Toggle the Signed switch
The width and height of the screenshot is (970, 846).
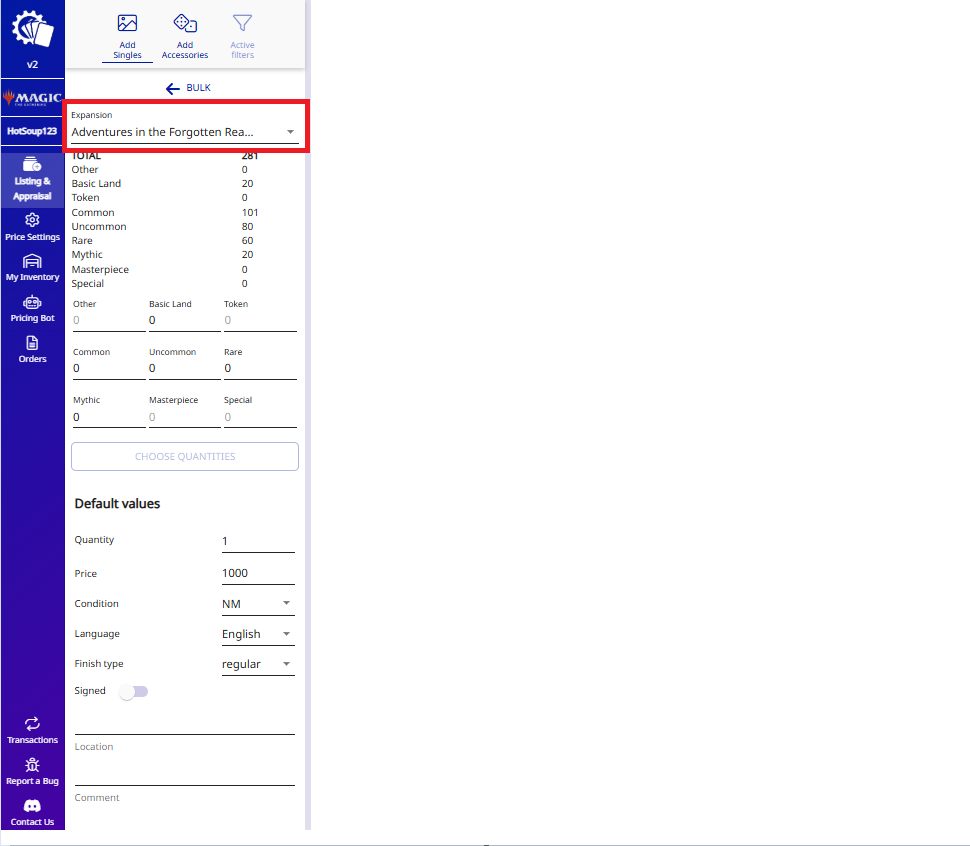pos(134,691)
